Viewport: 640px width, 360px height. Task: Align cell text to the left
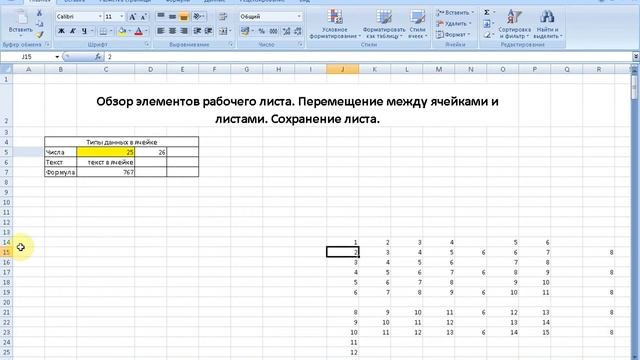coord(161,31)
